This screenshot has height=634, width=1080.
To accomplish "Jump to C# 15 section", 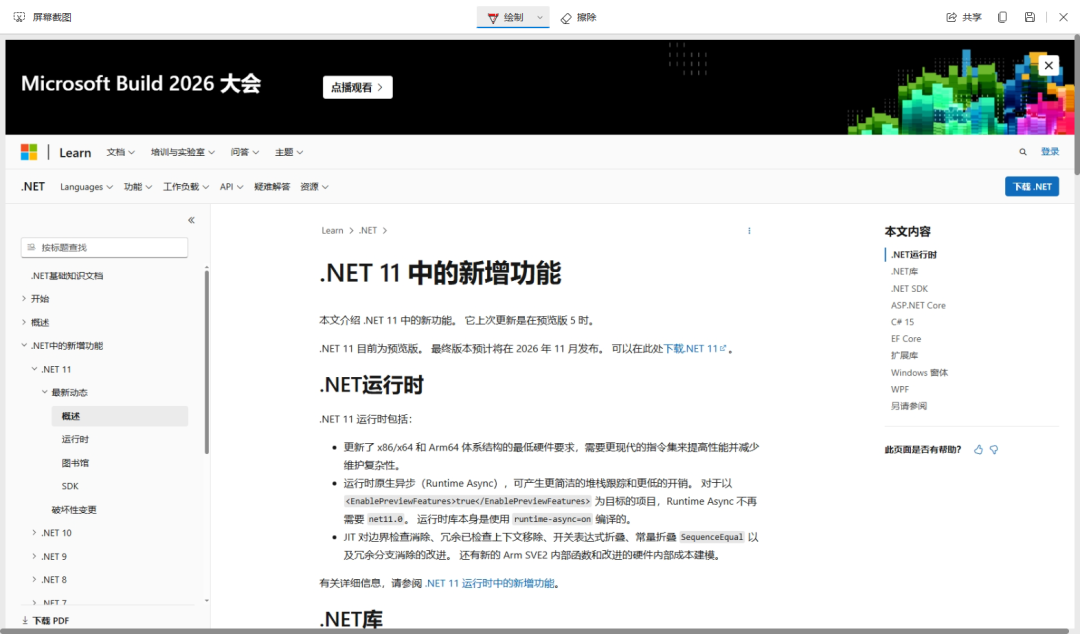I will point(902,322).
